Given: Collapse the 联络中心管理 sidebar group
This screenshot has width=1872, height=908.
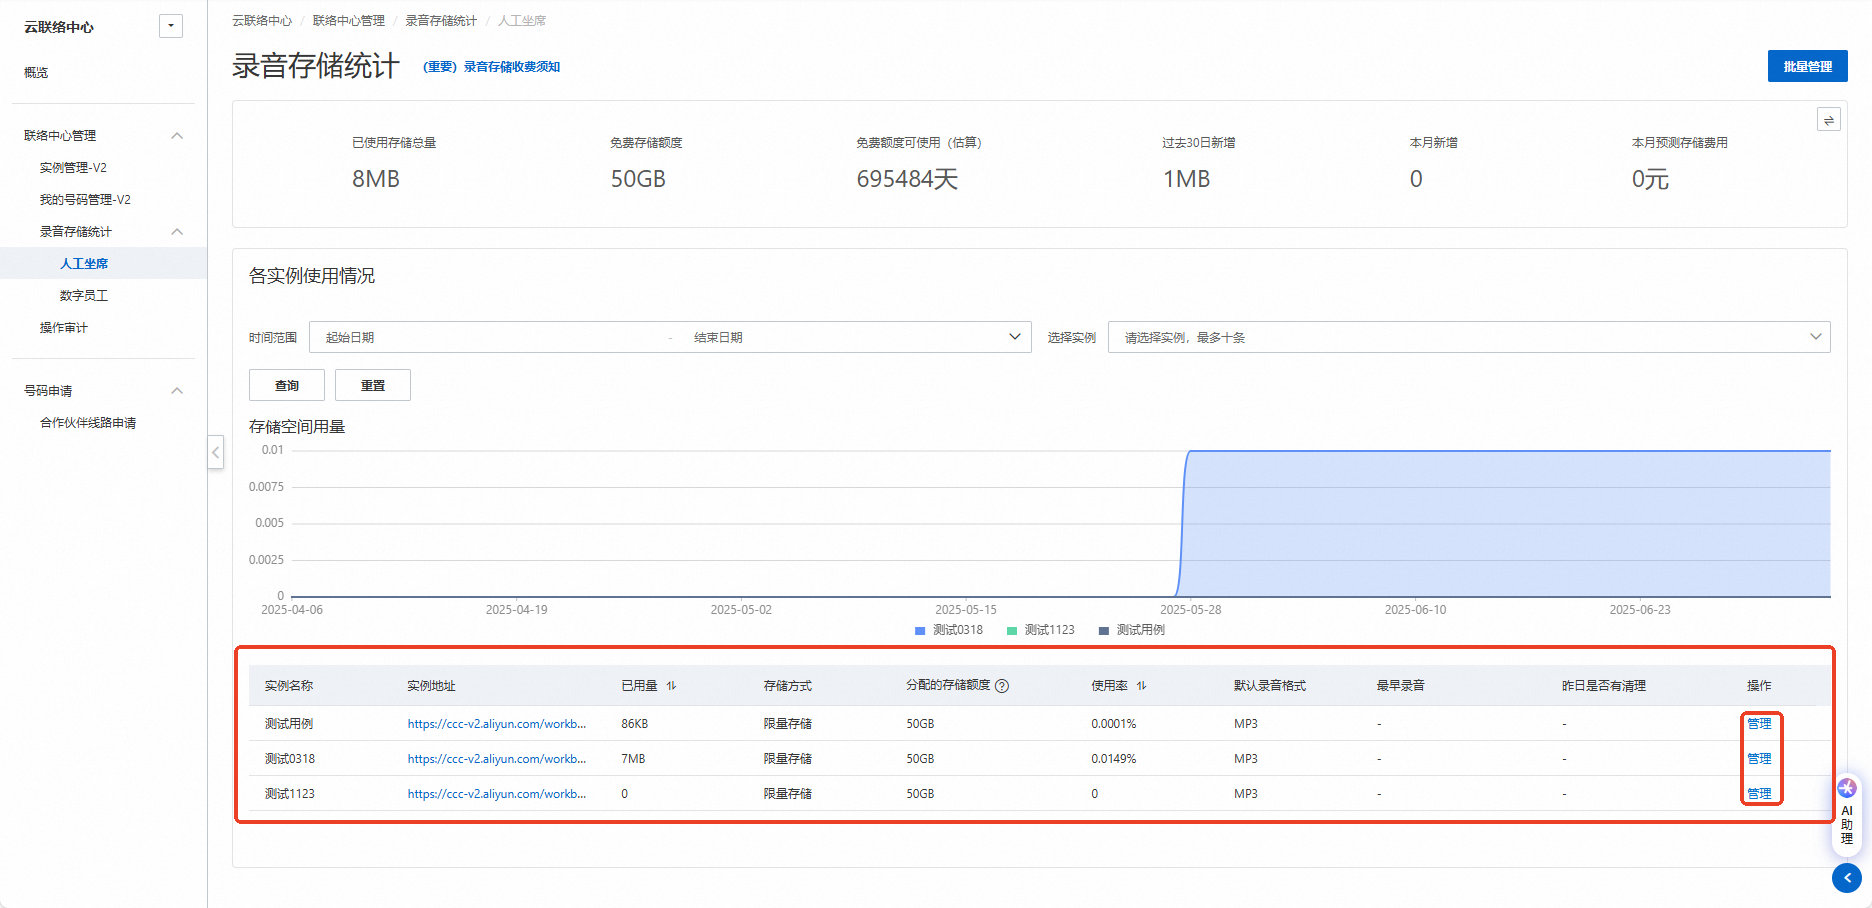Looking at the screenshot, I should tap(177, 136).
